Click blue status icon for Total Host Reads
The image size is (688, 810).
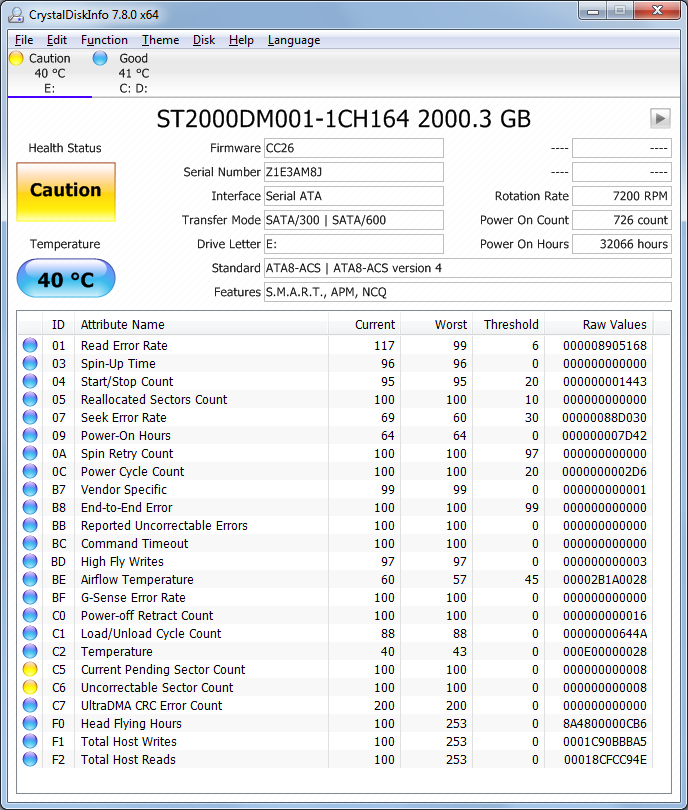click(30, 759)
